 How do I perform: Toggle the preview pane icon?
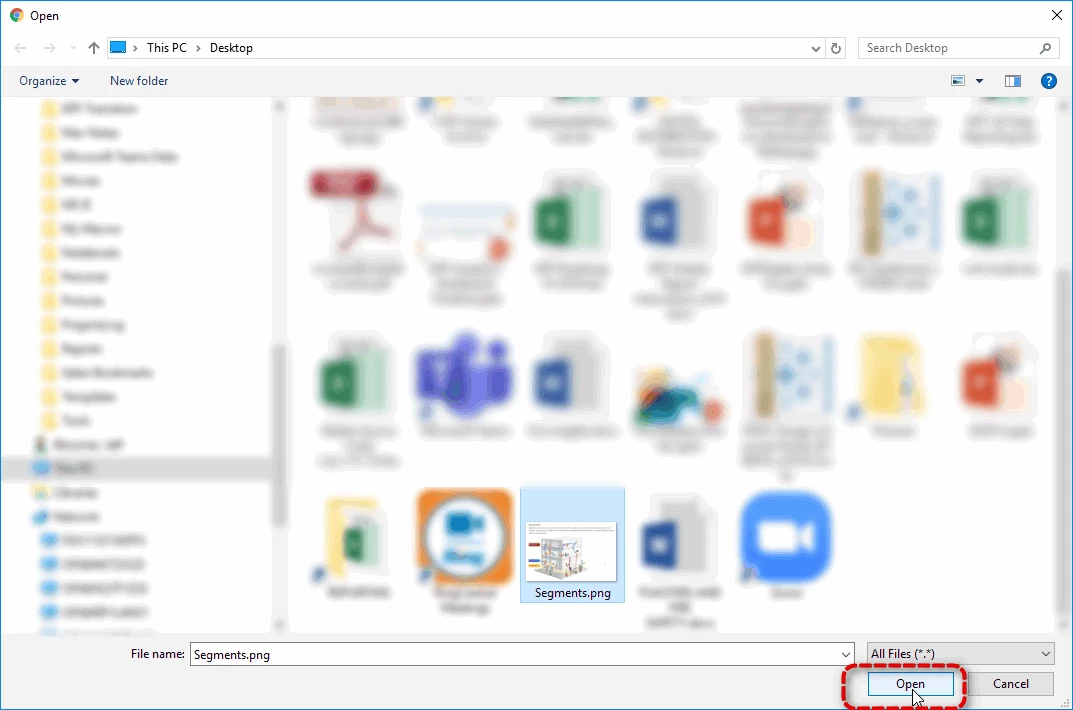[x=1013, y=81]
